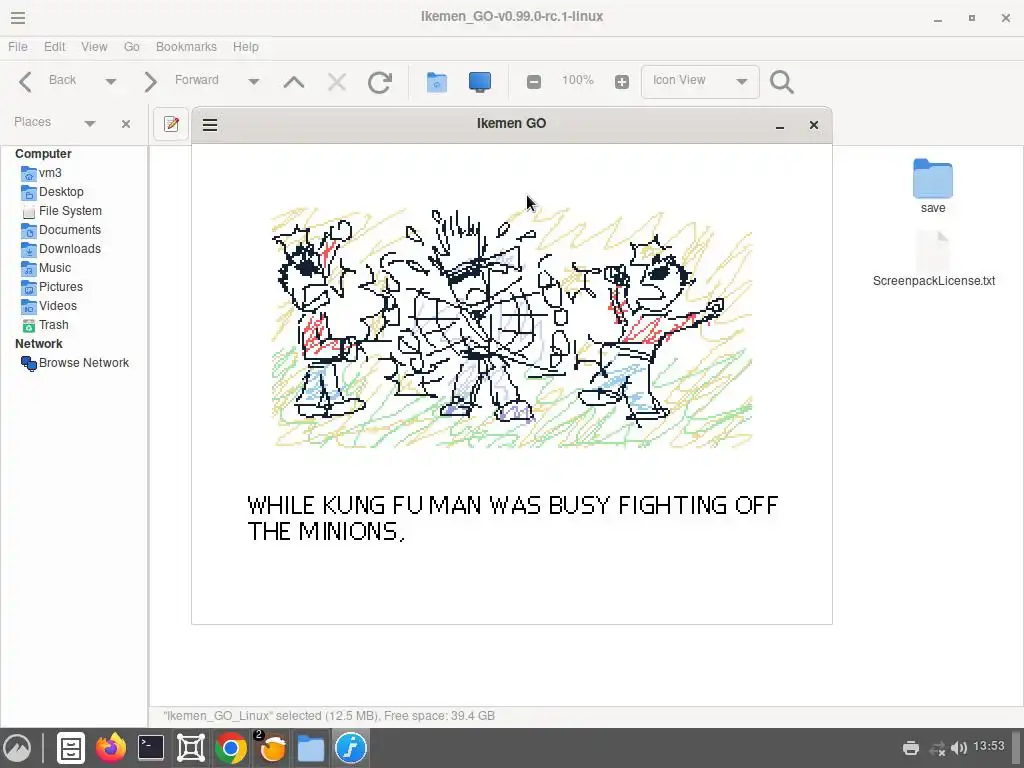
Task: Reload the current folder view
Action: coord(379,82)
